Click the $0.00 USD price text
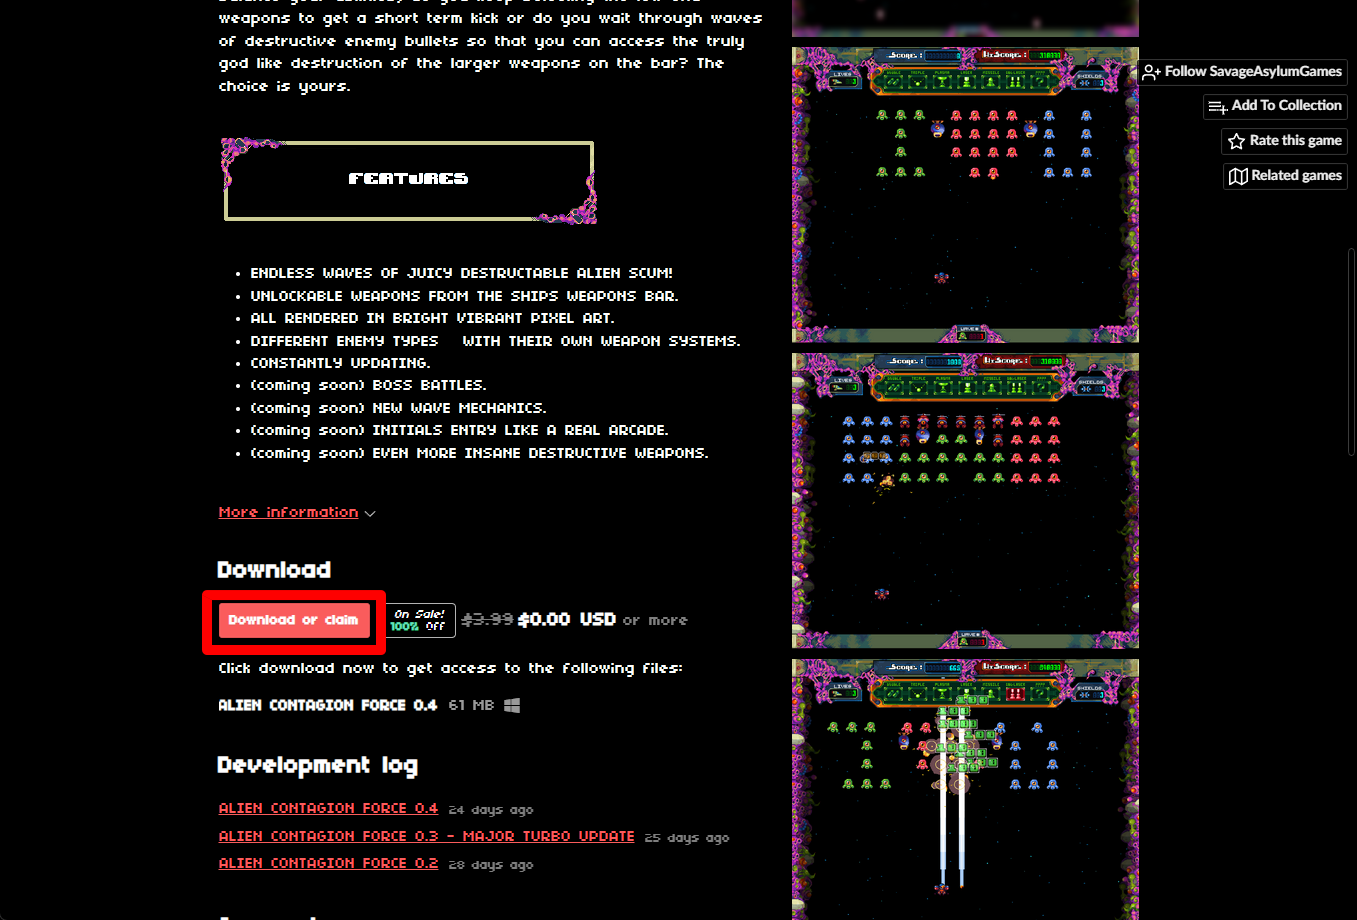 (566, 619)
